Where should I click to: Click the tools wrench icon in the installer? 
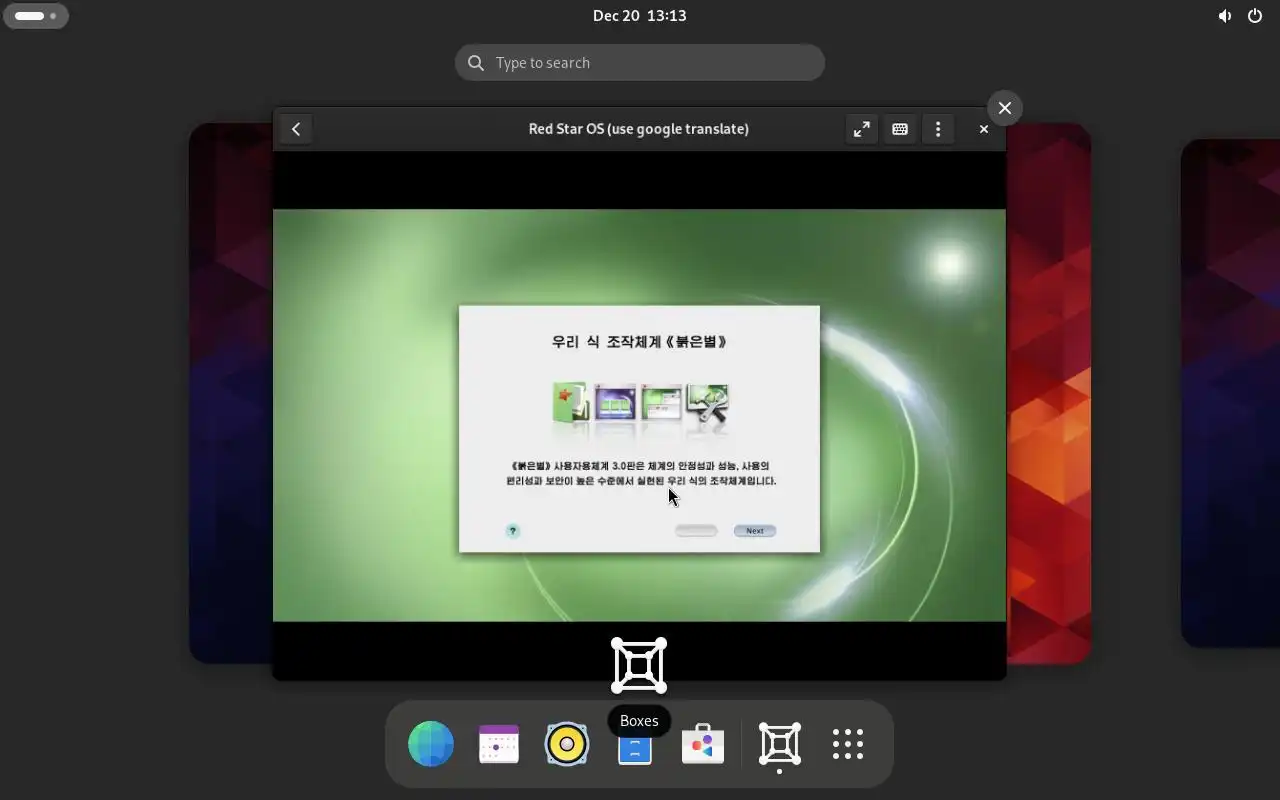coord(707,403)
